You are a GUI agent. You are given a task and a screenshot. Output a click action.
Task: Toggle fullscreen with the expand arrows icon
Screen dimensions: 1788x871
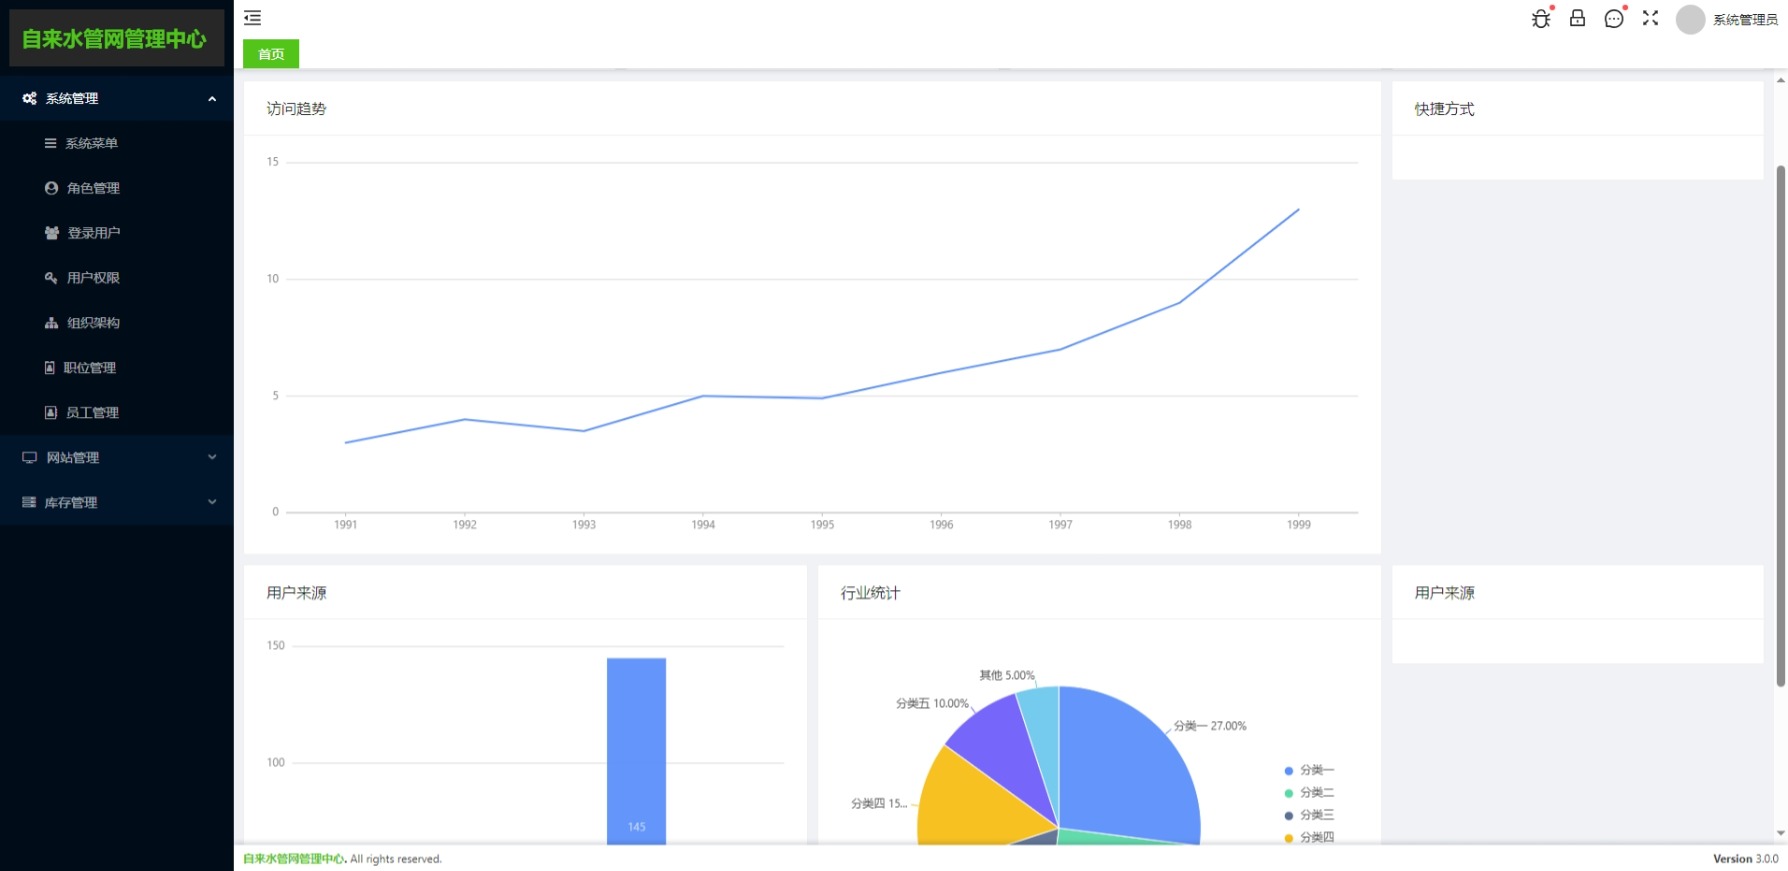click(1650, 18)
